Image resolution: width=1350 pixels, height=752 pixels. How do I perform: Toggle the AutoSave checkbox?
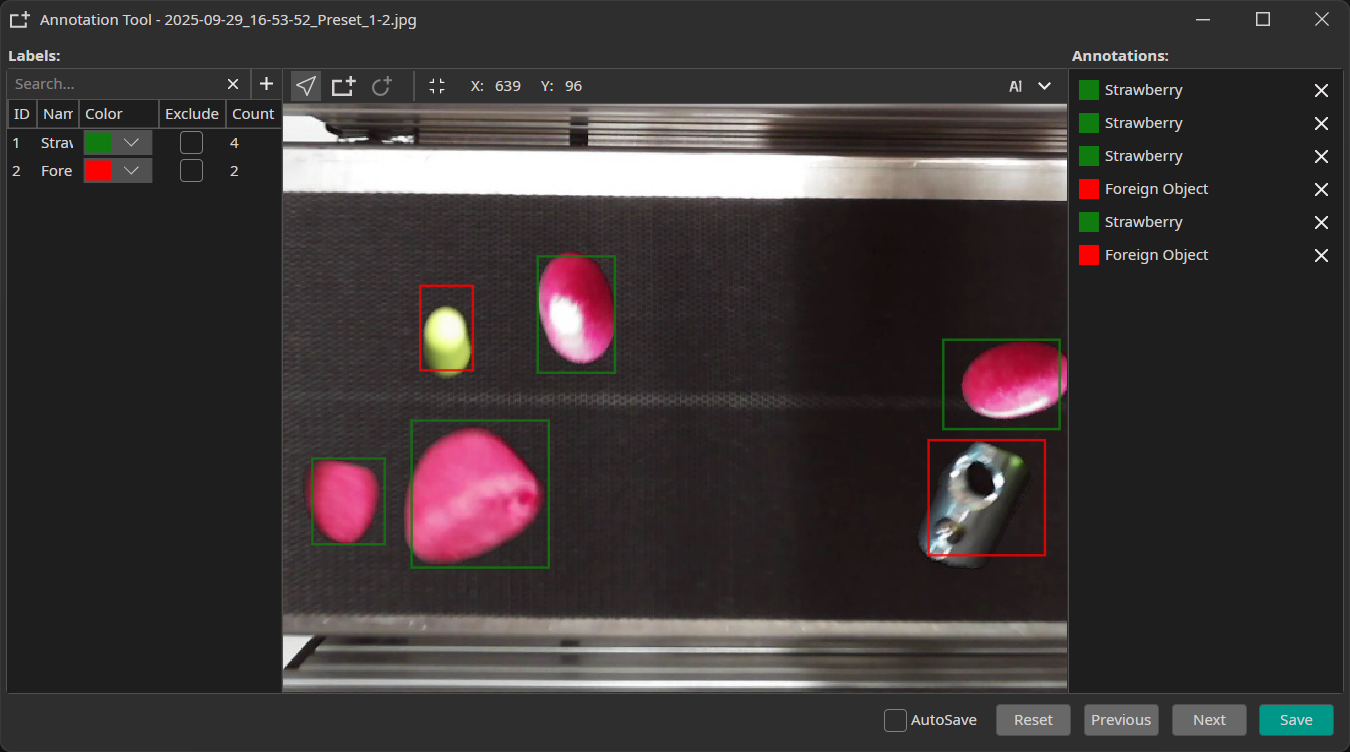(x=895, y=719)
